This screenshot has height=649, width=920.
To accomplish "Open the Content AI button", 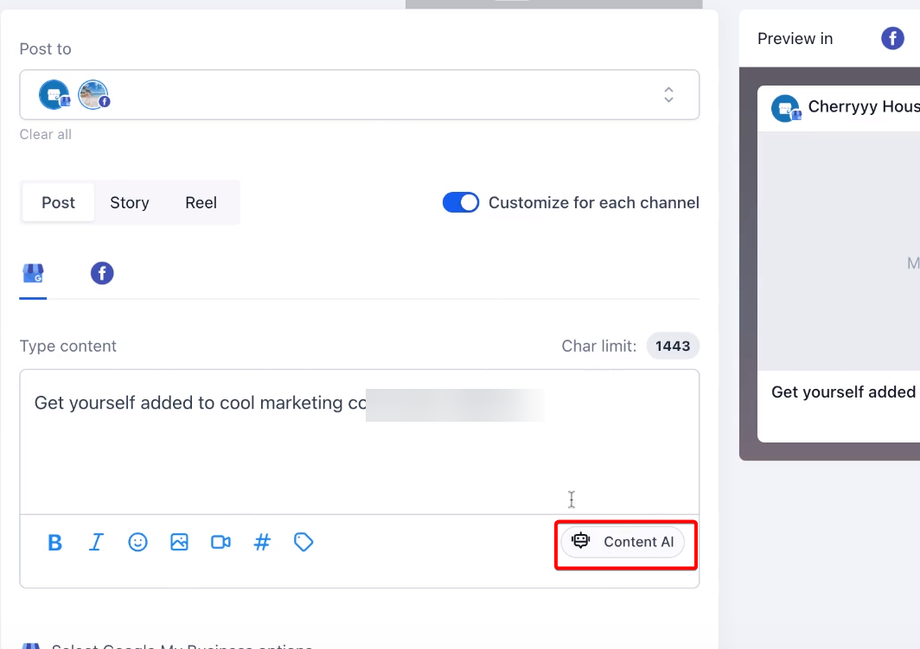I will pos(624,542).
